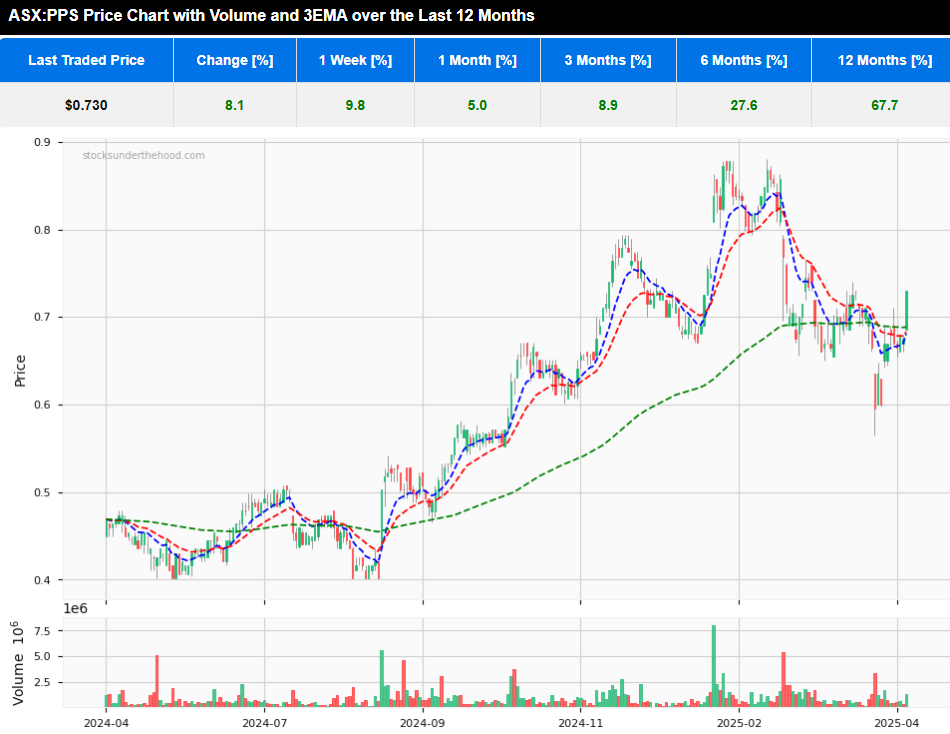
Task: Click the 2.5 volume axis tick label
Action: point(42,682)
